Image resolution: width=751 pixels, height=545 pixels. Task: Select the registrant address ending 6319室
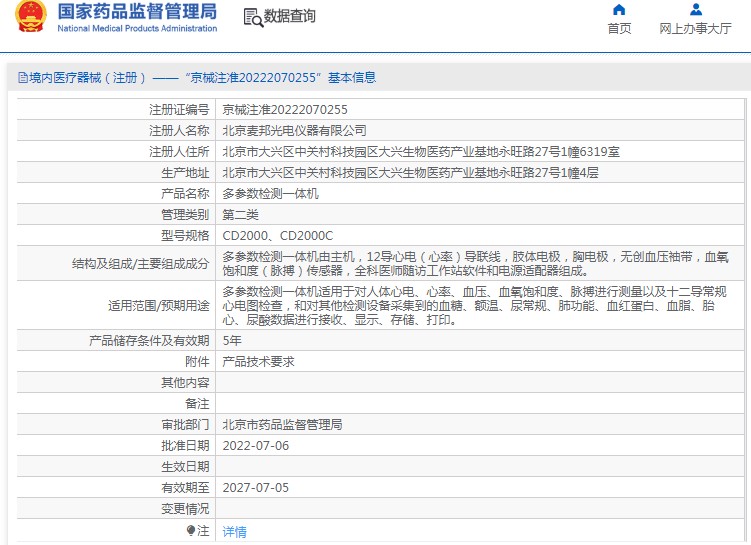pyautogui.click(x=421, y=152)
